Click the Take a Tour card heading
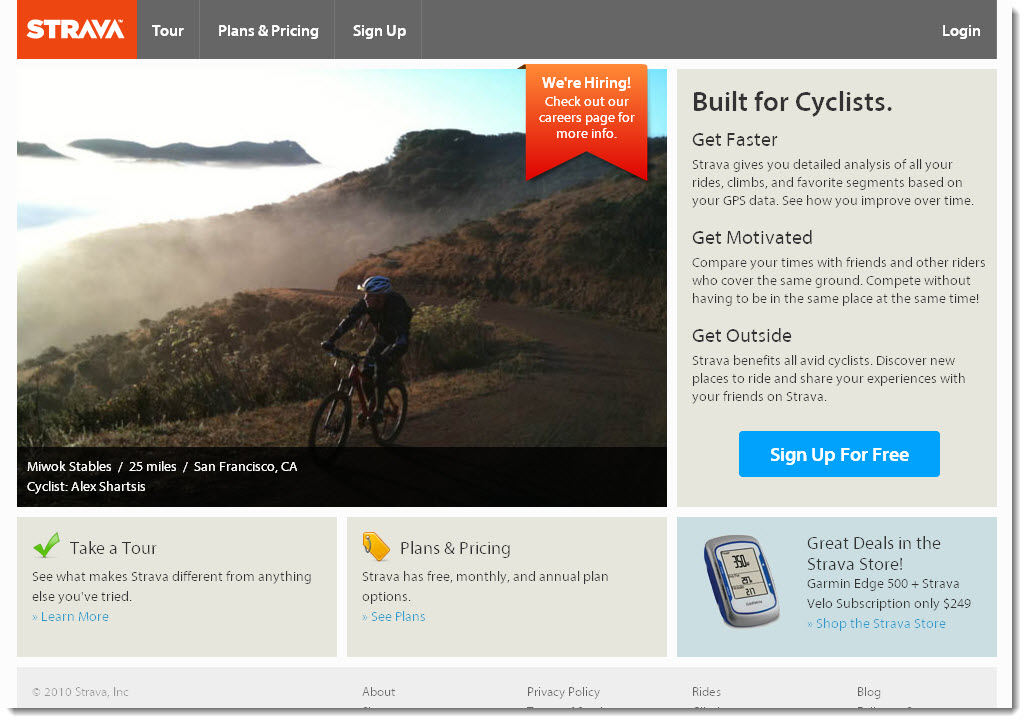Image resolution: width=1027 pixels, height=723 pixels. click(x=113, y=548)
